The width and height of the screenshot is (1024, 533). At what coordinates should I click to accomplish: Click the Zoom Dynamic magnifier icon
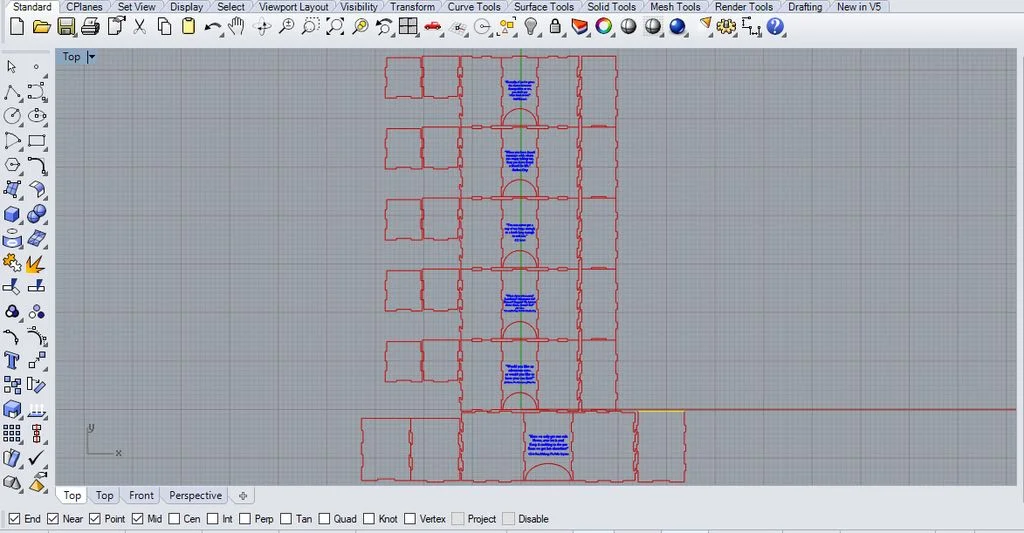tap(287, 27)
